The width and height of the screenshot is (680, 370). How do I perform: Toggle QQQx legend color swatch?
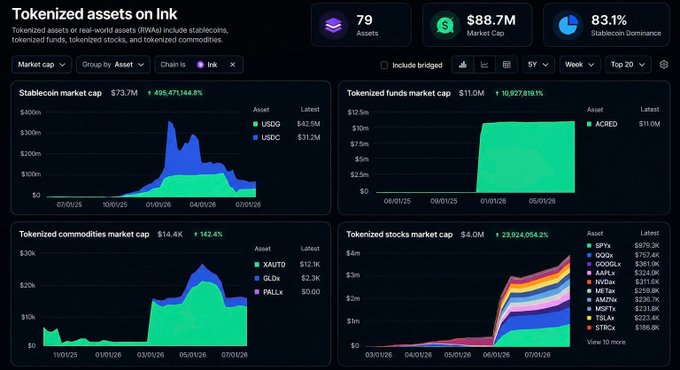click(589, 255)
